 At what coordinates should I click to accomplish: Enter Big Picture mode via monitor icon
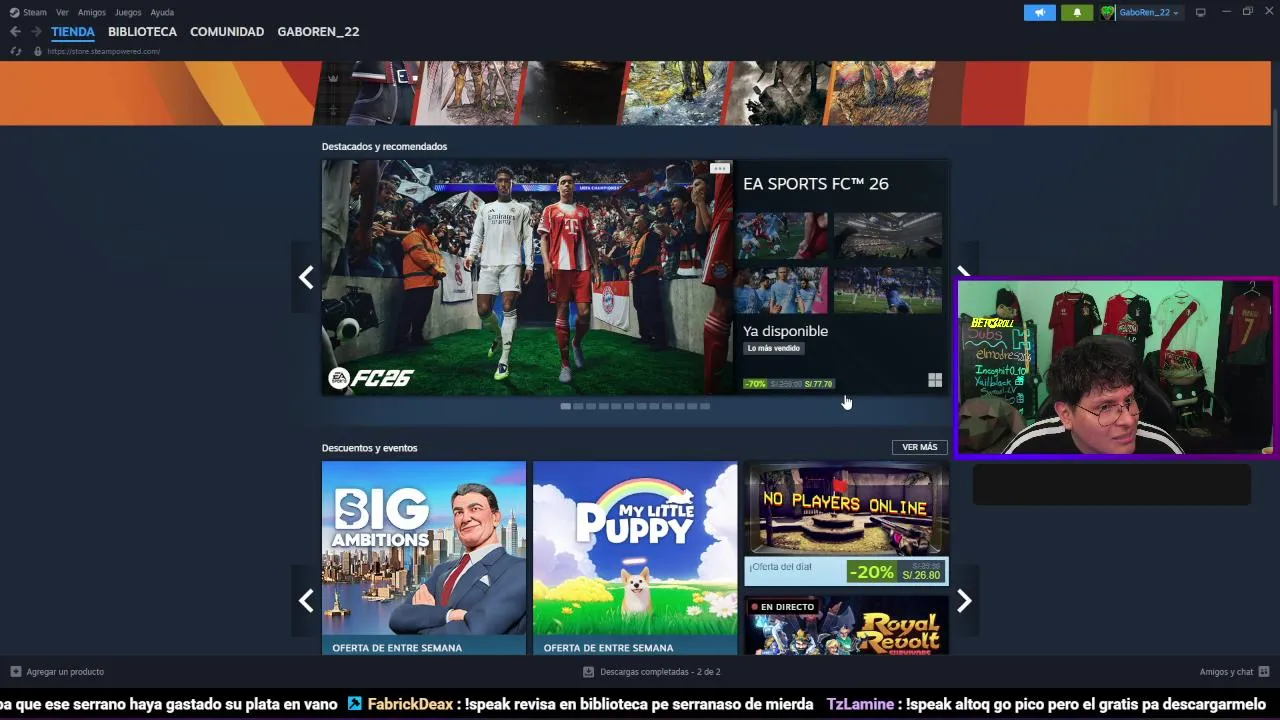[x=1201, y=12]
